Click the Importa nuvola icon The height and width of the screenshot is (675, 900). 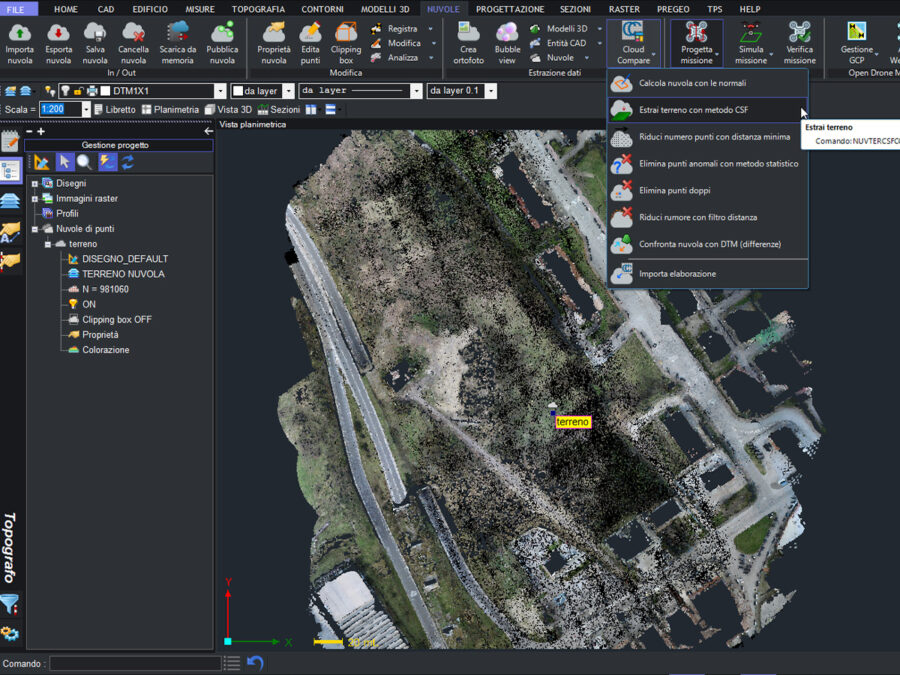[x=20, y=34]
